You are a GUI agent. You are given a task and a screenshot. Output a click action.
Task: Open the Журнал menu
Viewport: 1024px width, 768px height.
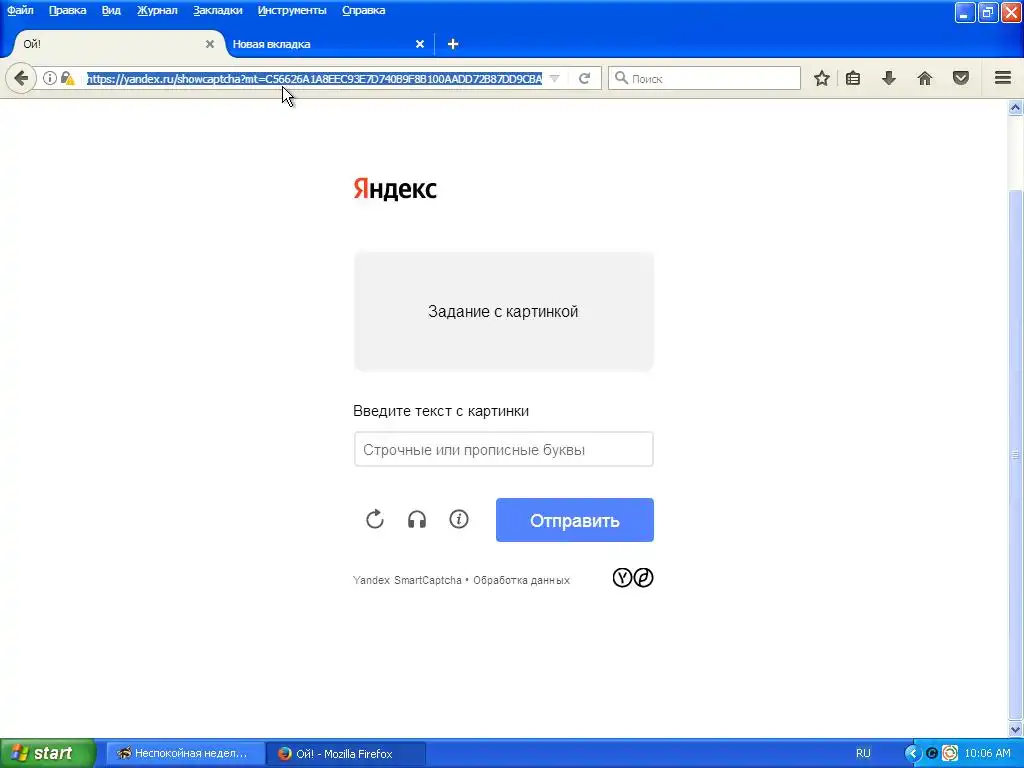(x=157, y=10)
